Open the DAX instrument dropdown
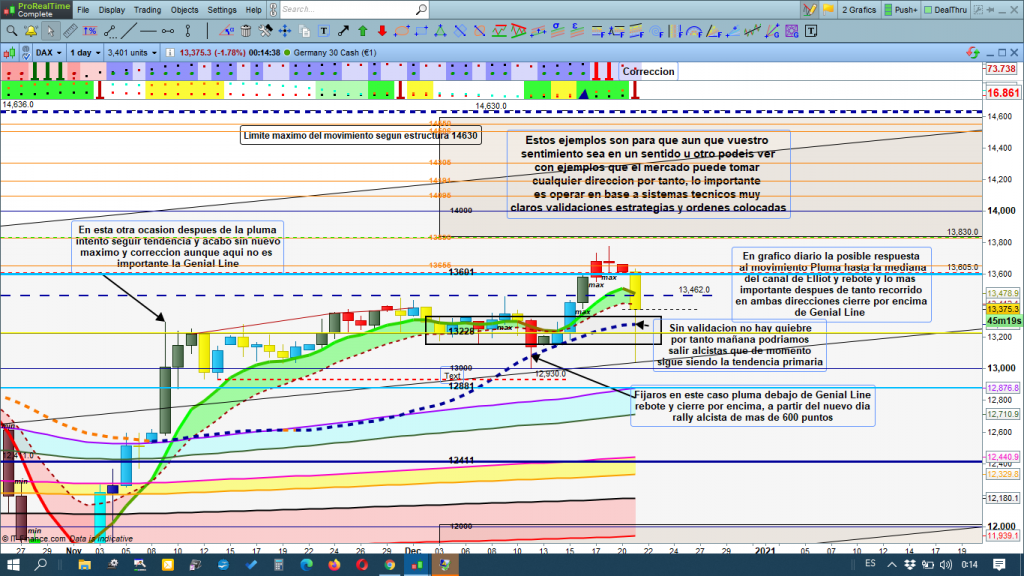The image size is (1024, 576). pos(49,52)
